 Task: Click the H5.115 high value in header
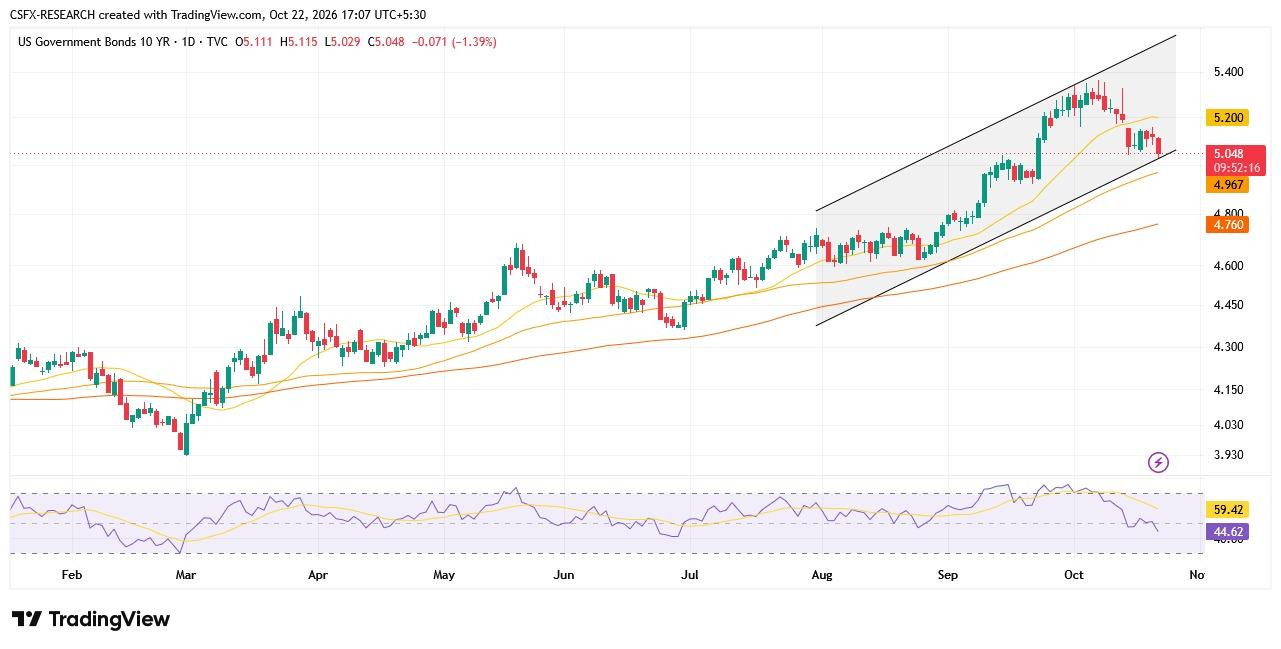click(x=300, y=42)
